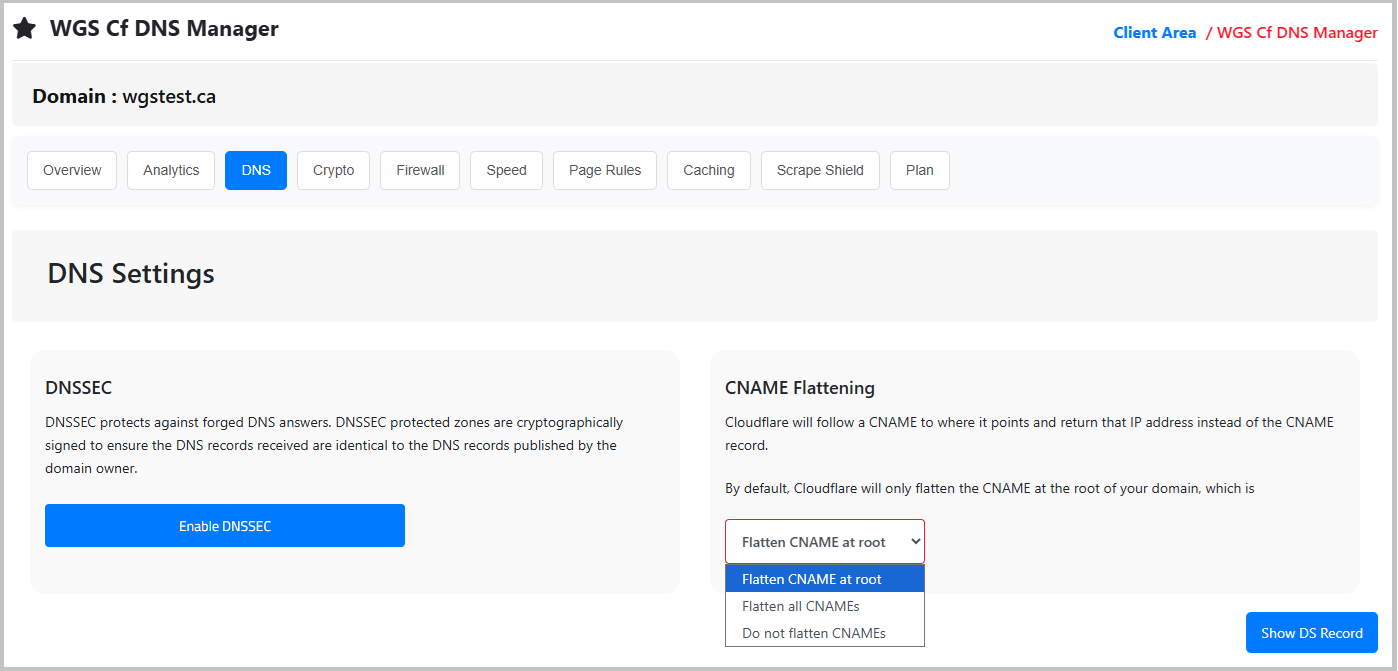Collapse the CNAME flattening dropdown

[x=824, y=542]
